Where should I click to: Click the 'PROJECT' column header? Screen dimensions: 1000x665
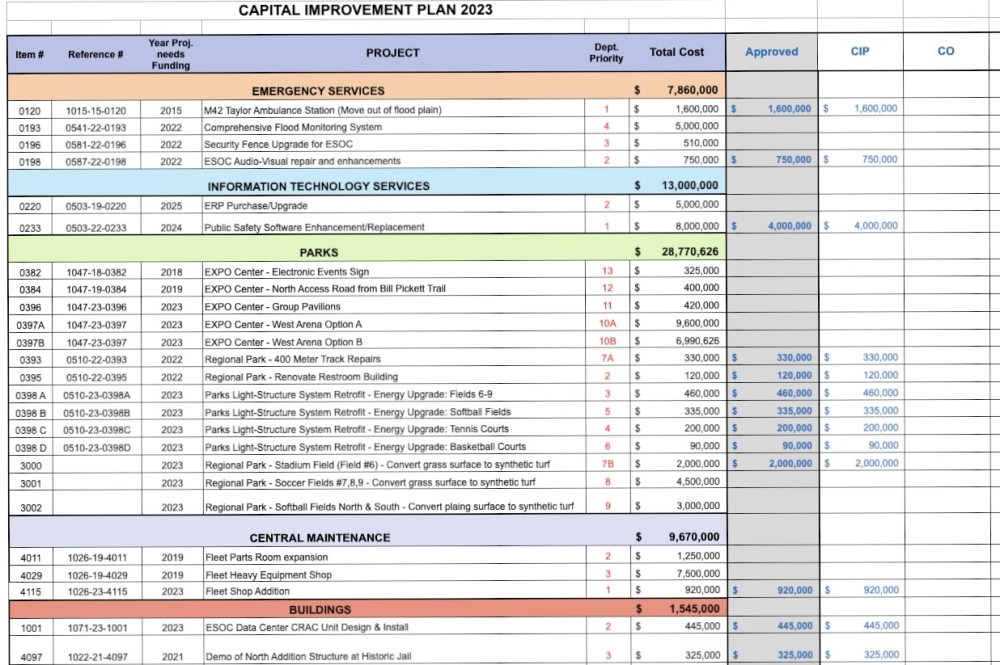tap(393, 53)
